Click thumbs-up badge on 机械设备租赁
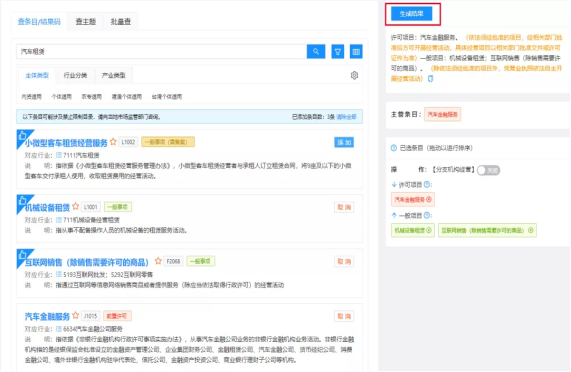 pyautogui.click(x=23, y=201)
